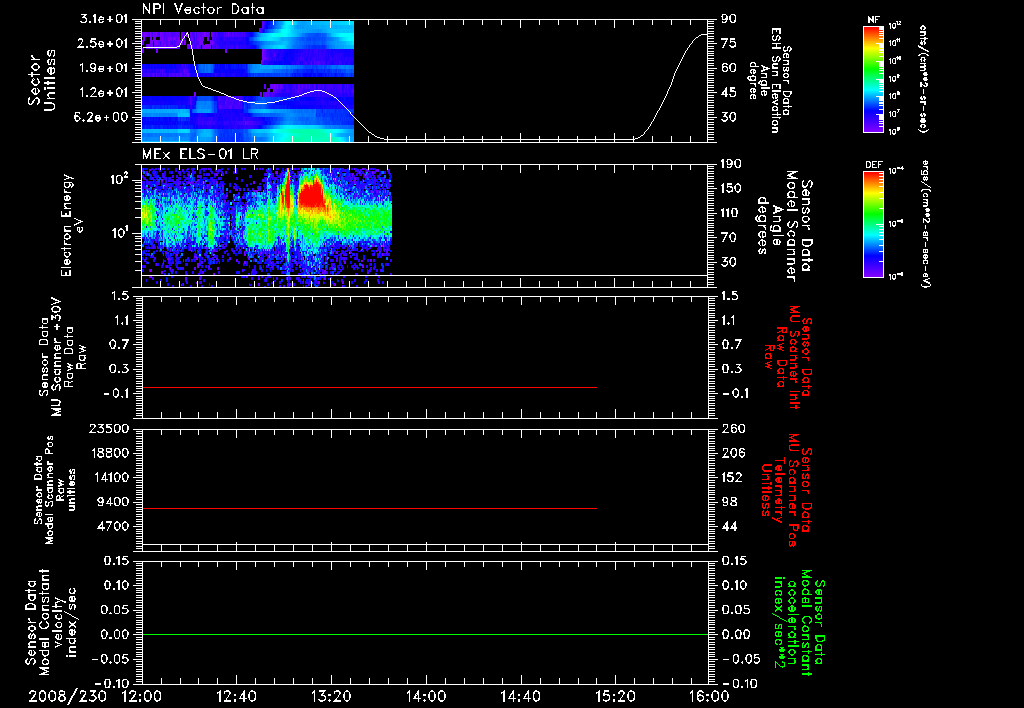Click the 190 scanner angle tick label
1024x708 pixels.
pos(732,164)
